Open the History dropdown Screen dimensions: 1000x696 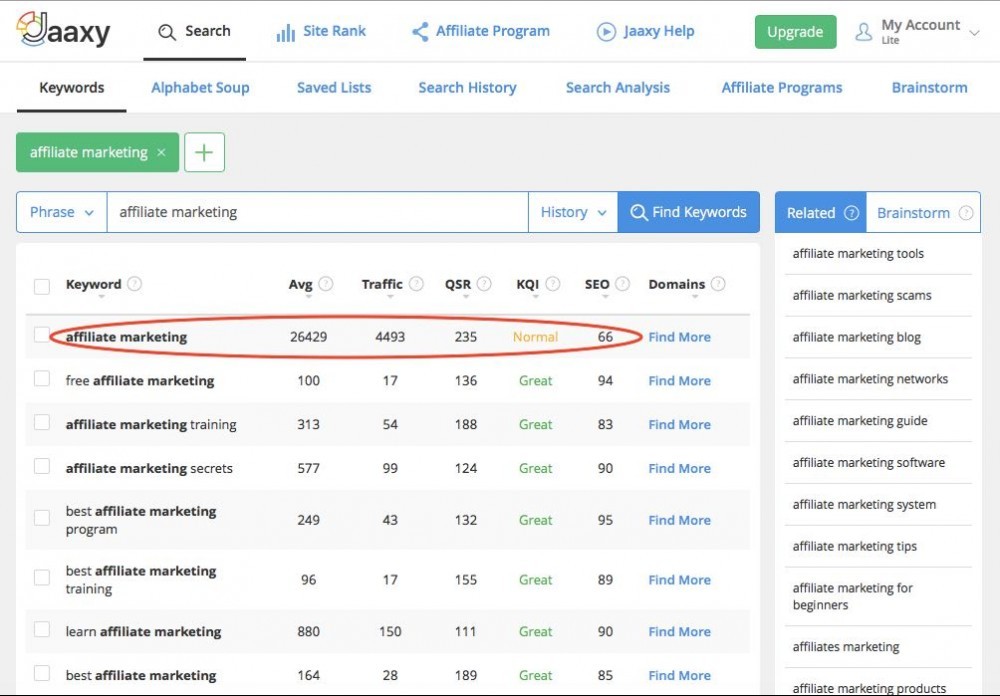click(x=573, y=212)
